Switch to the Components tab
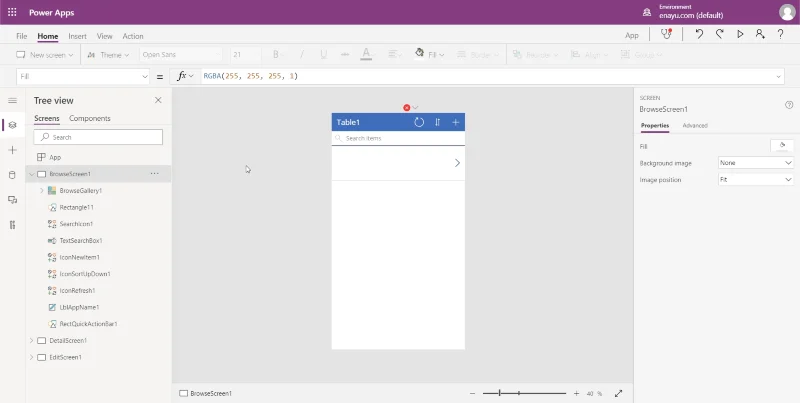The width and height of the screenshot is (800, 403). click(90, 118)
